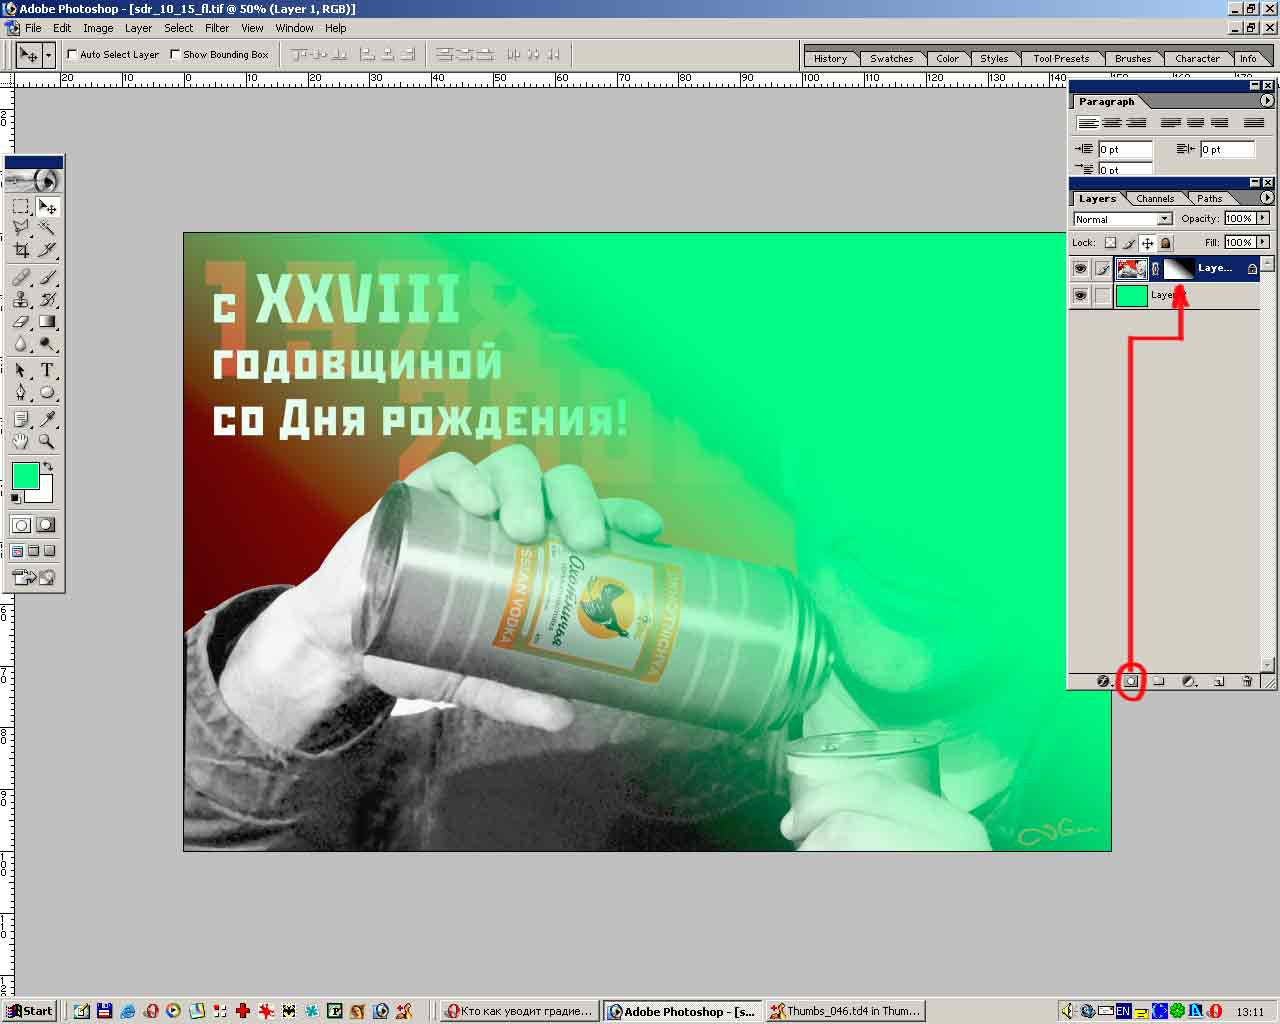Select the Crop tool
This screenshot has width=1280, height=1024.
tap(21, 250)
